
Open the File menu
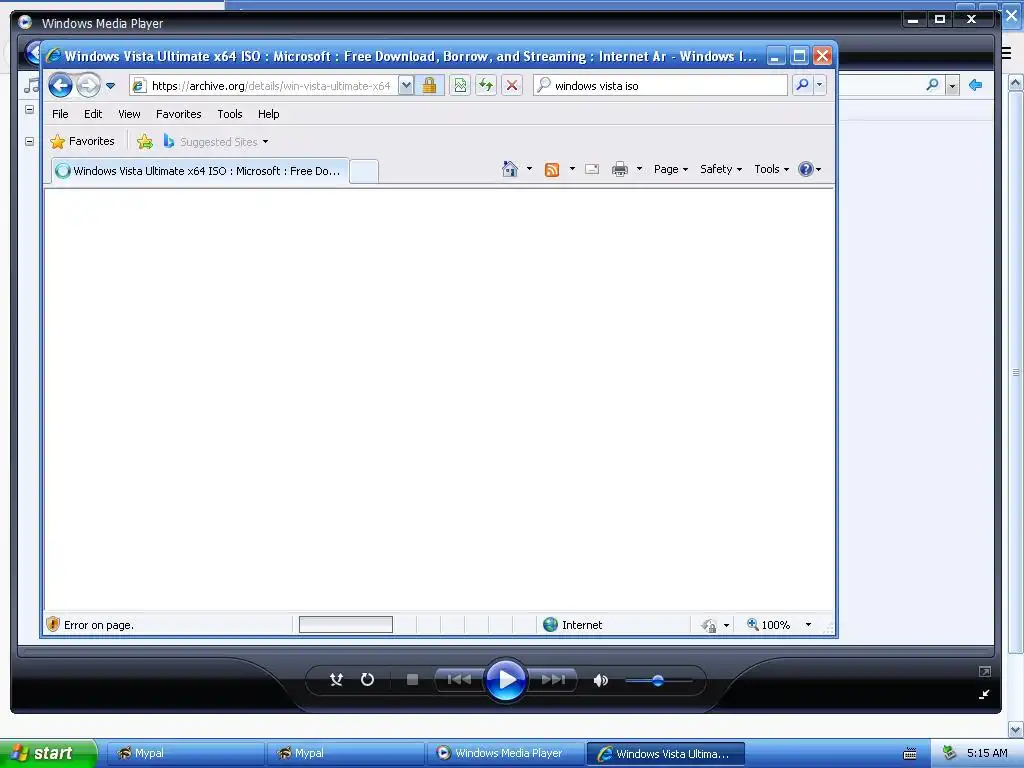tap(60, 114)
